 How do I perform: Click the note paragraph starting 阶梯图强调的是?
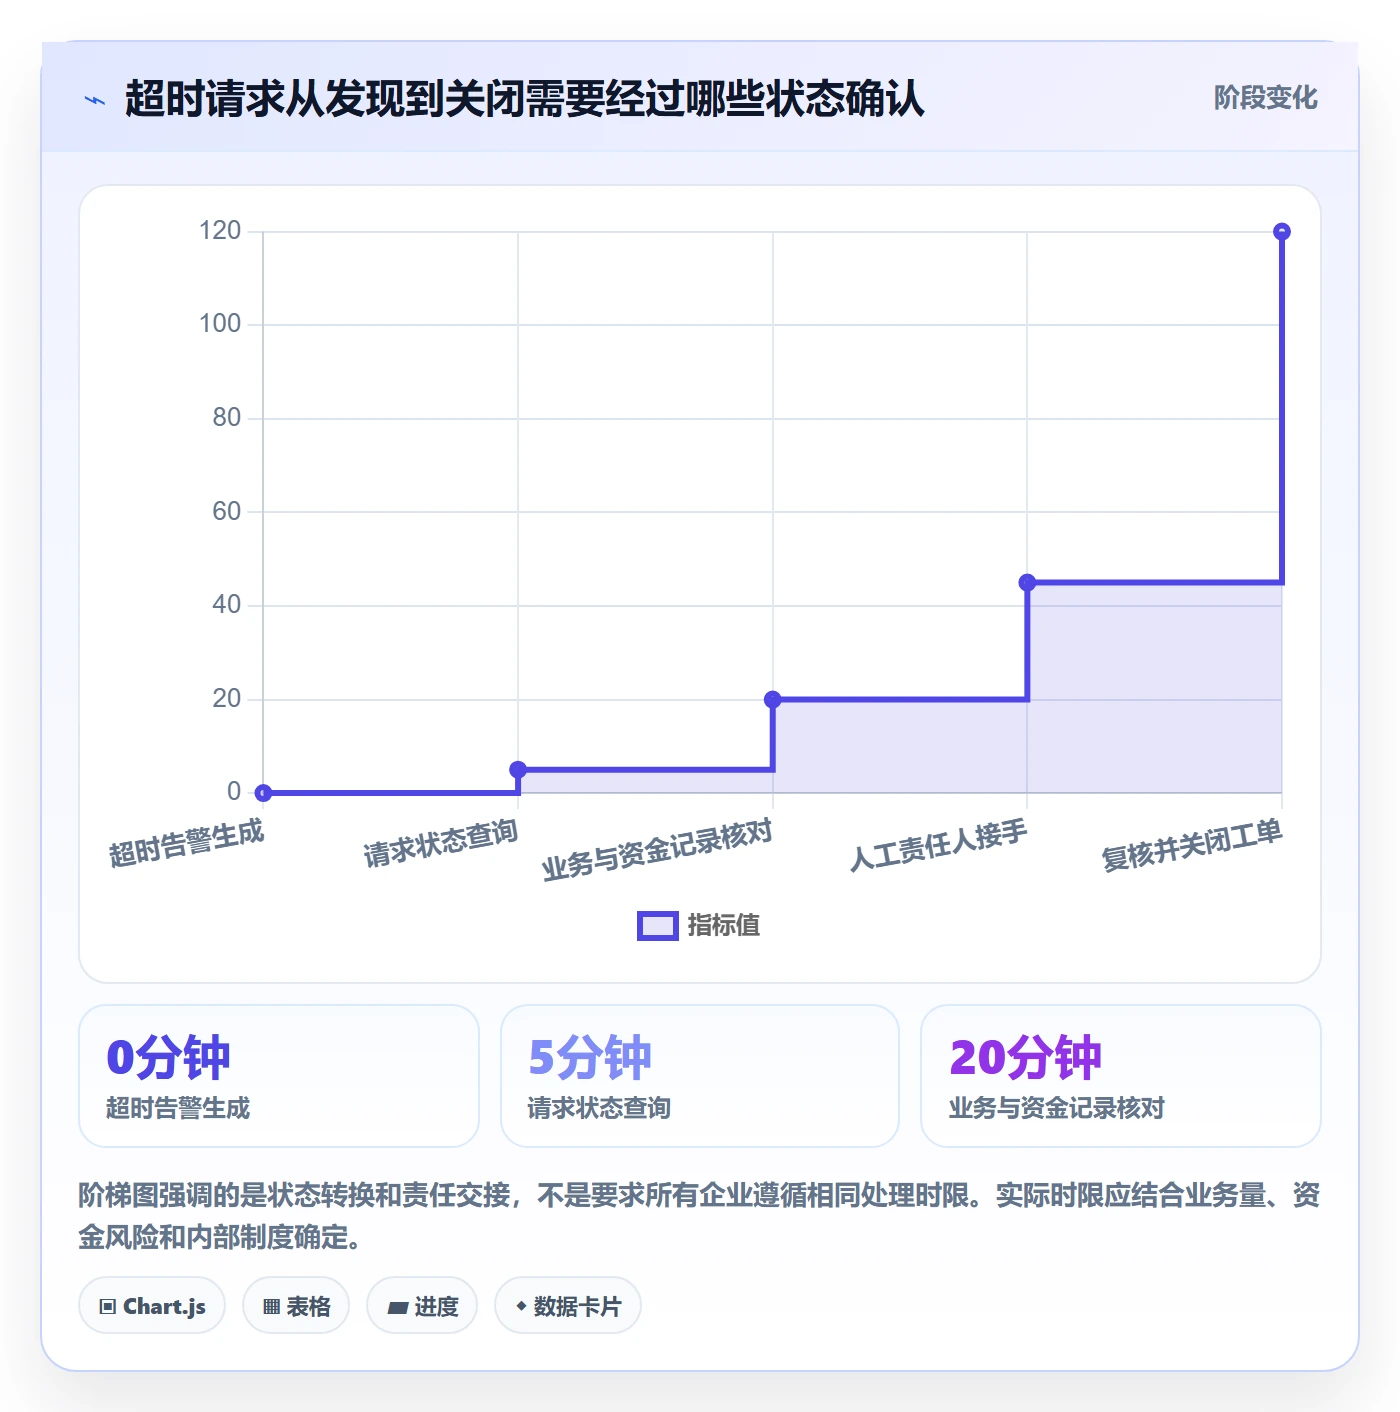(x=700, y=1216)
